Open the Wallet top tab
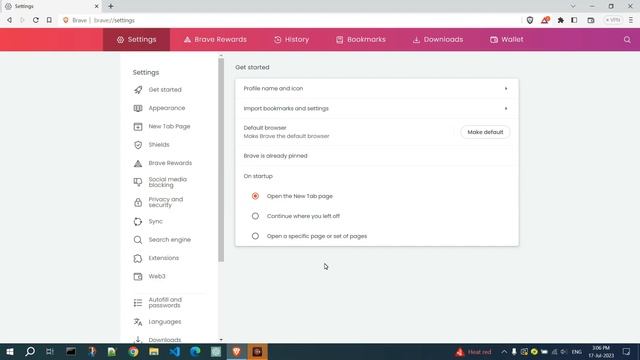640x360 pixels. [507, 40]
